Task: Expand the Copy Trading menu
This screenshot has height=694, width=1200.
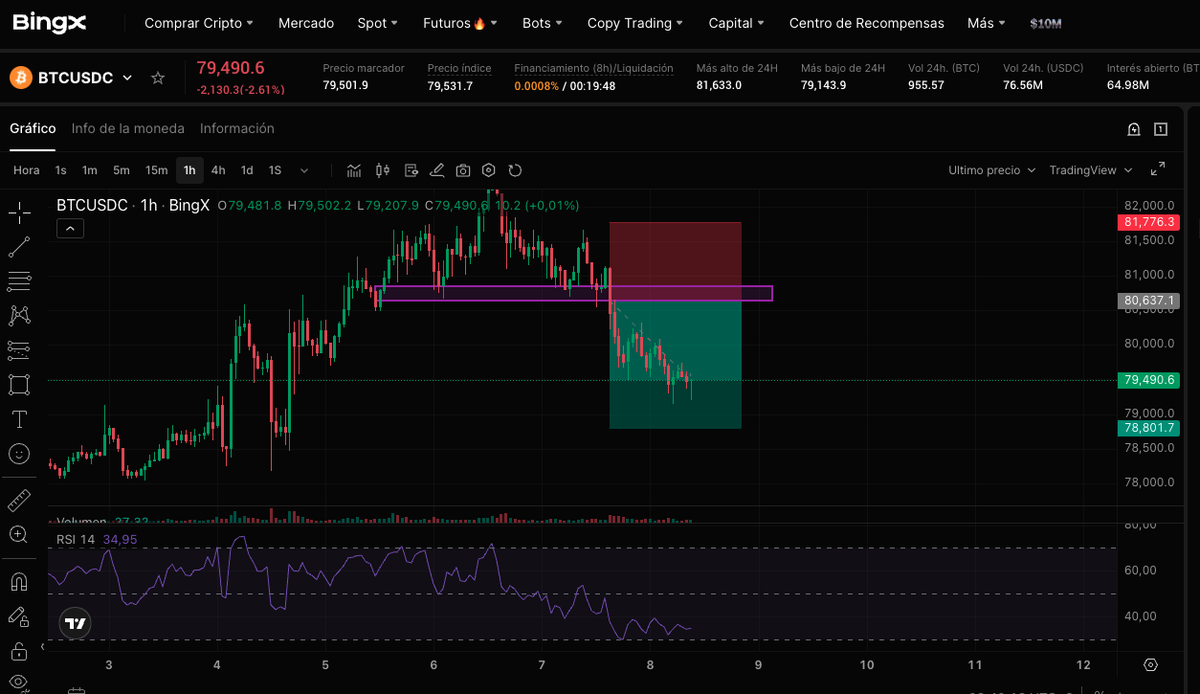Action: pyautogui.click(x=635, y=23)
